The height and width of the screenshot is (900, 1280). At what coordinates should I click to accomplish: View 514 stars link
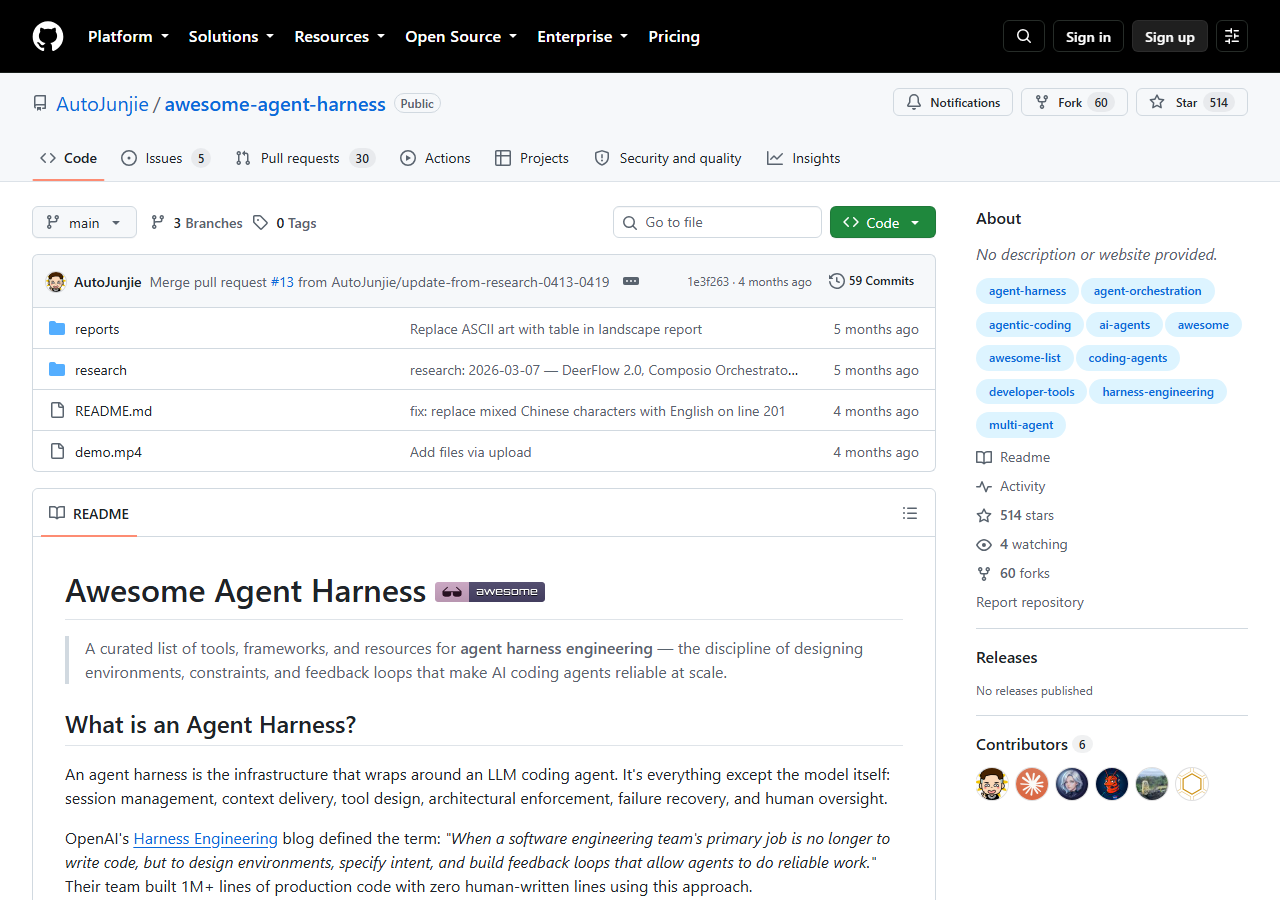point(1015,515)
